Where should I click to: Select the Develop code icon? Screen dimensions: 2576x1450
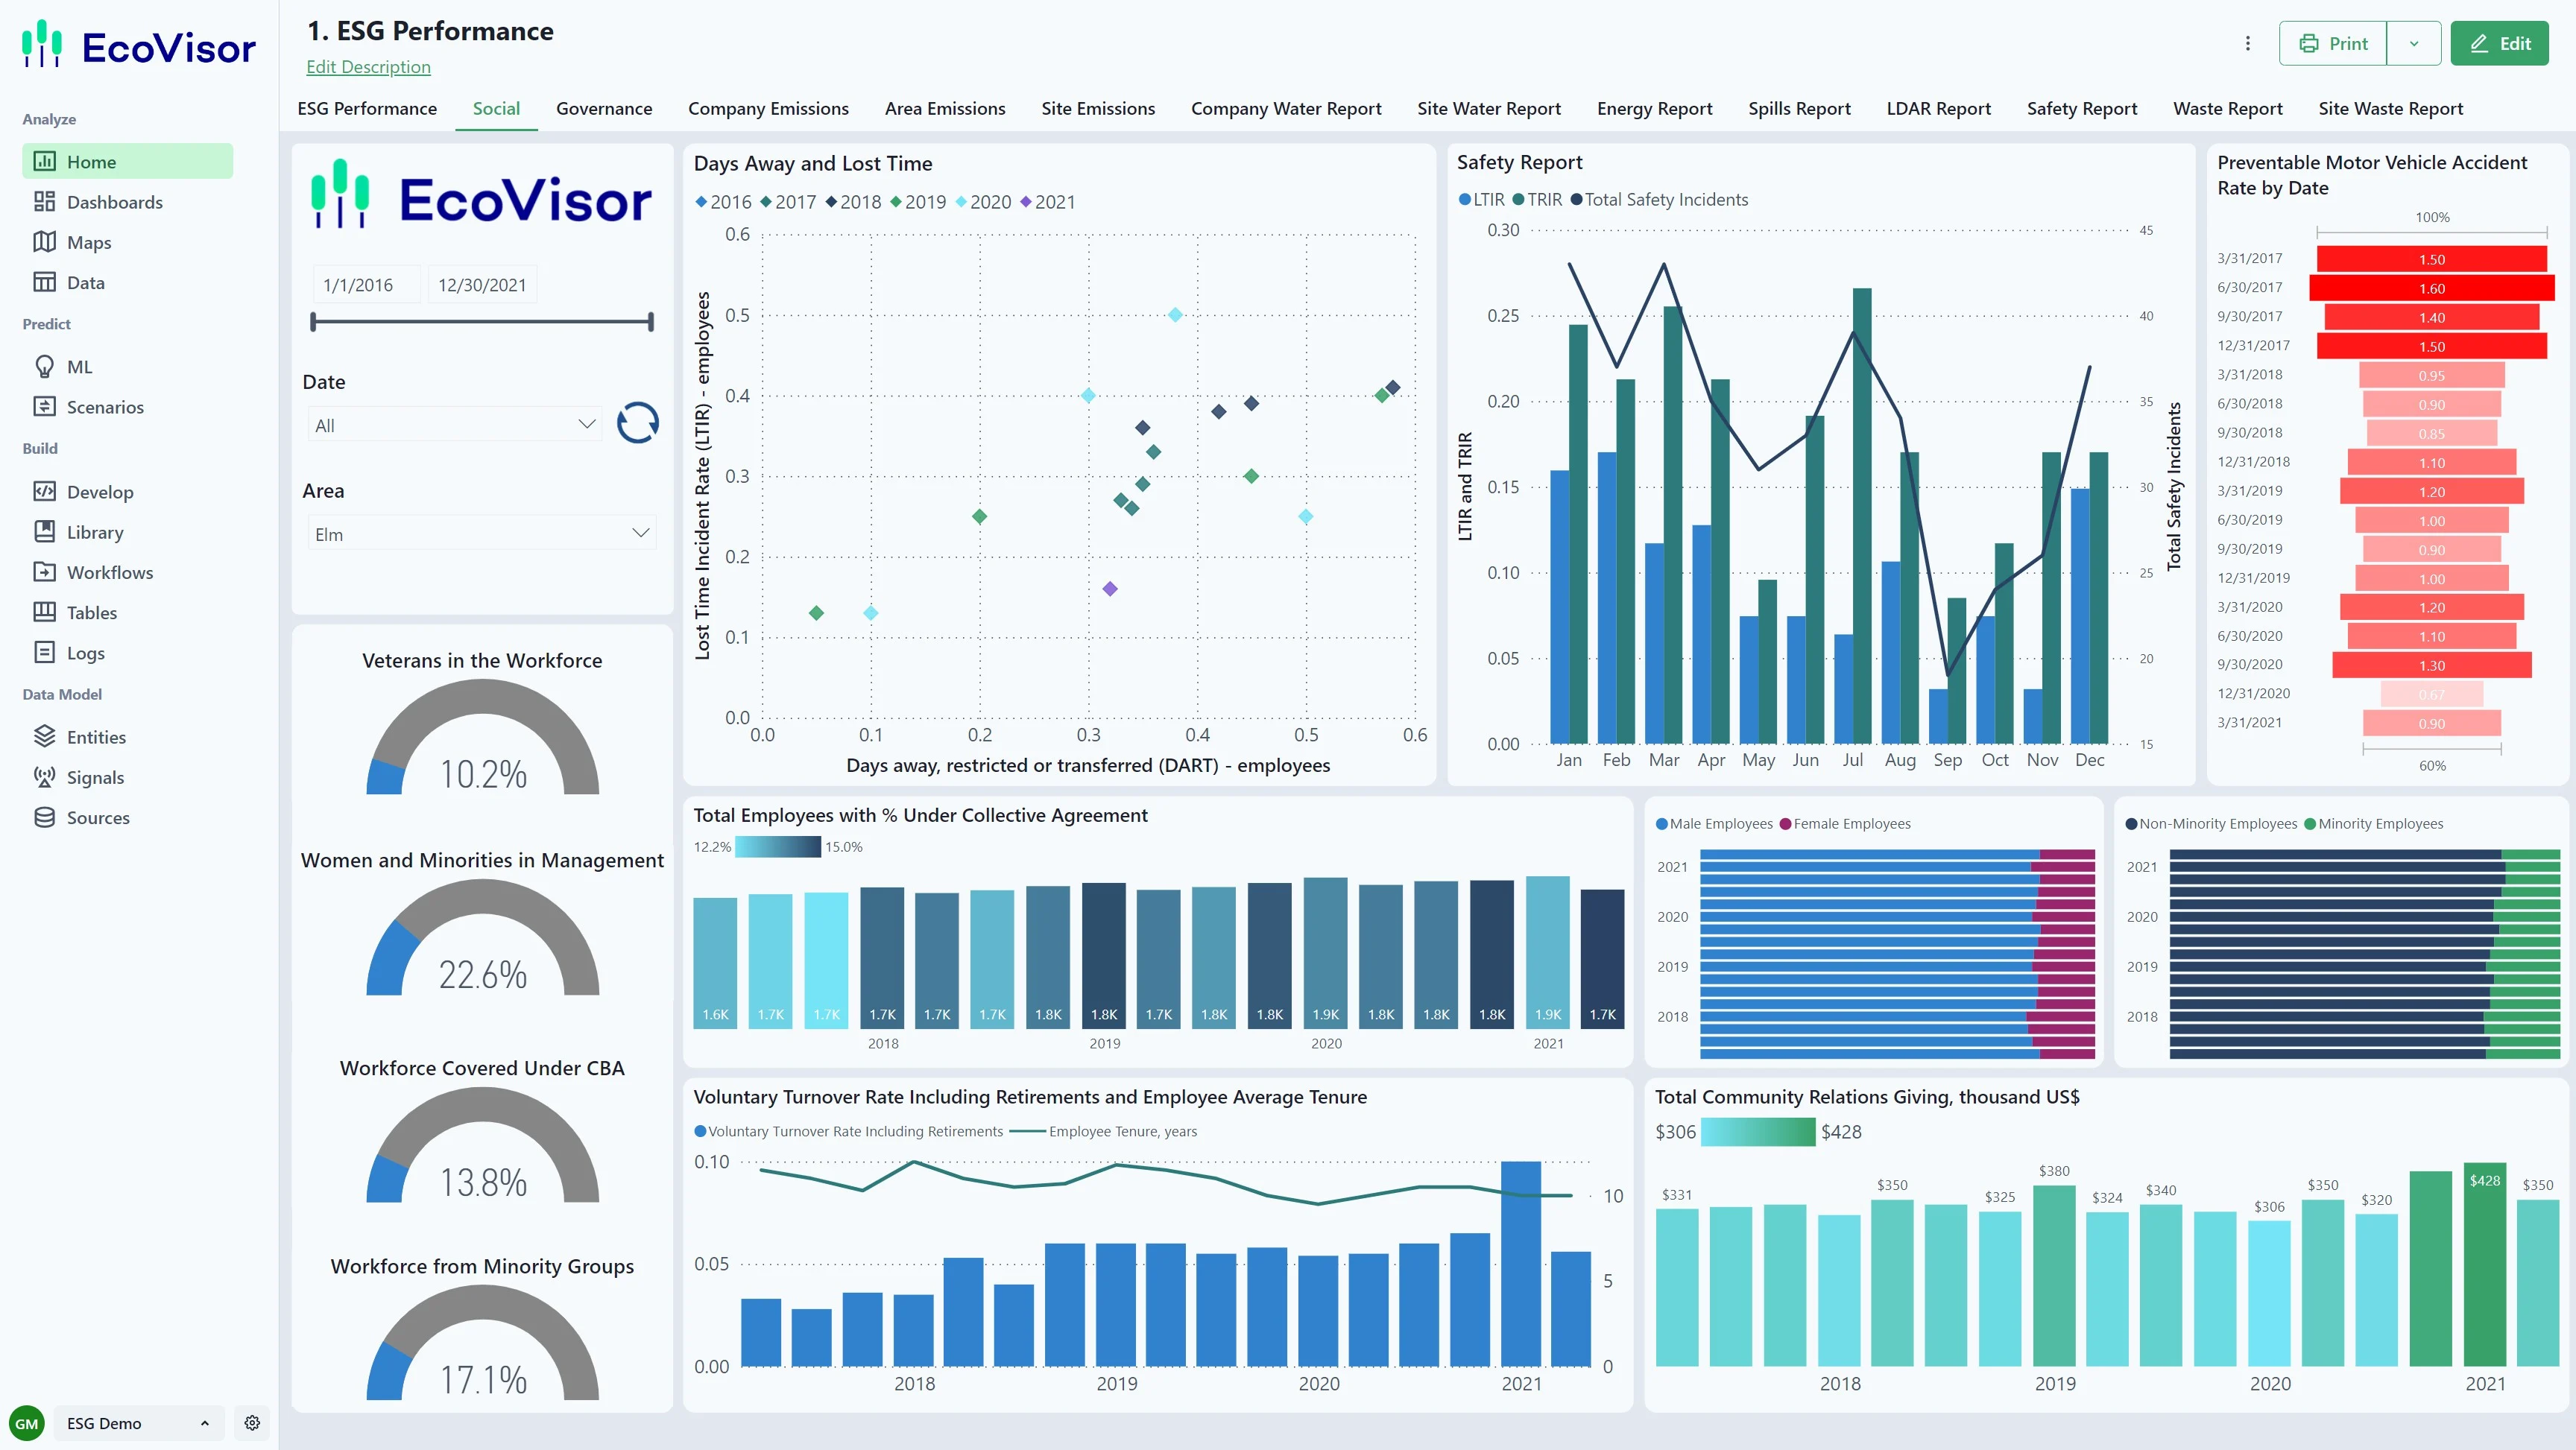point(44,491)
